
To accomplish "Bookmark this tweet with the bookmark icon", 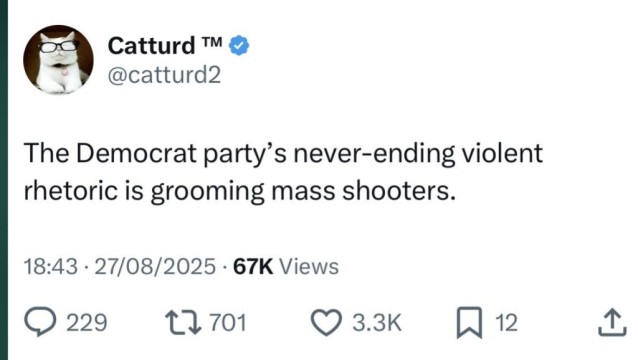I will pos(469,323).
